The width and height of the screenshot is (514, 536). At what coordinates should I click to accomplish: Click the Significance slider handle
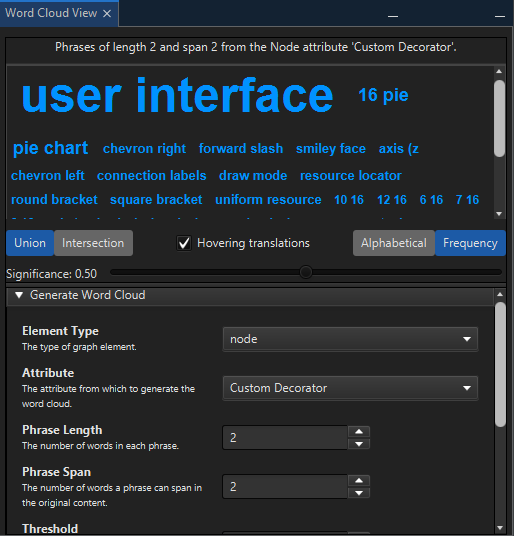306,272
